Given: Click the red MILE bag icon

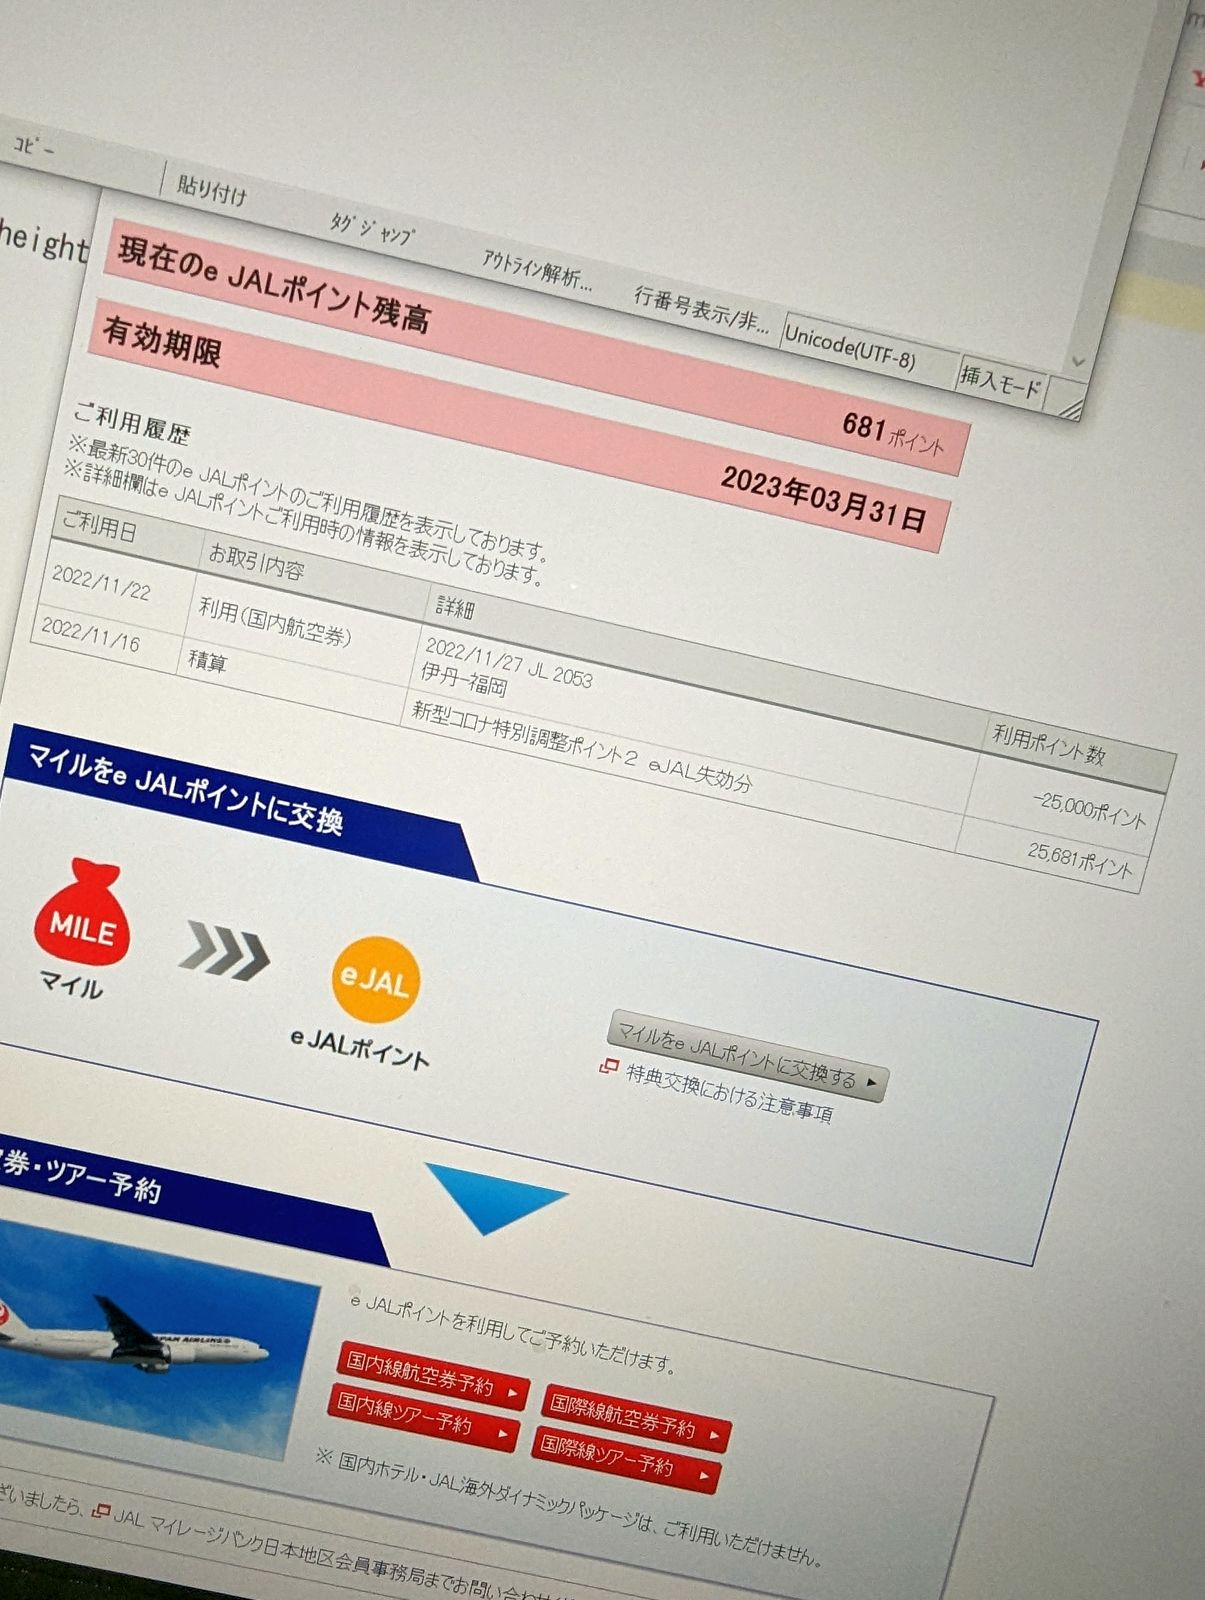Looking at the screenshot, I should [x=83, y=911].
